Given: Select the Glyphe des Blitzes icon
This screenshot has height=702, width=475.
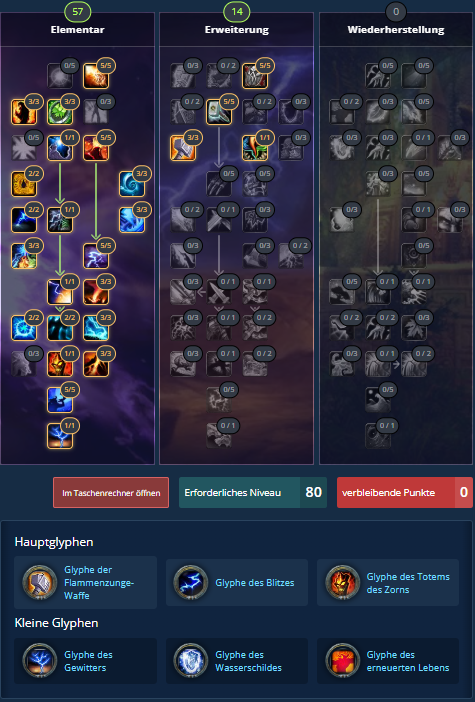Looking at the screenshot, I should [x=191, y=582].
